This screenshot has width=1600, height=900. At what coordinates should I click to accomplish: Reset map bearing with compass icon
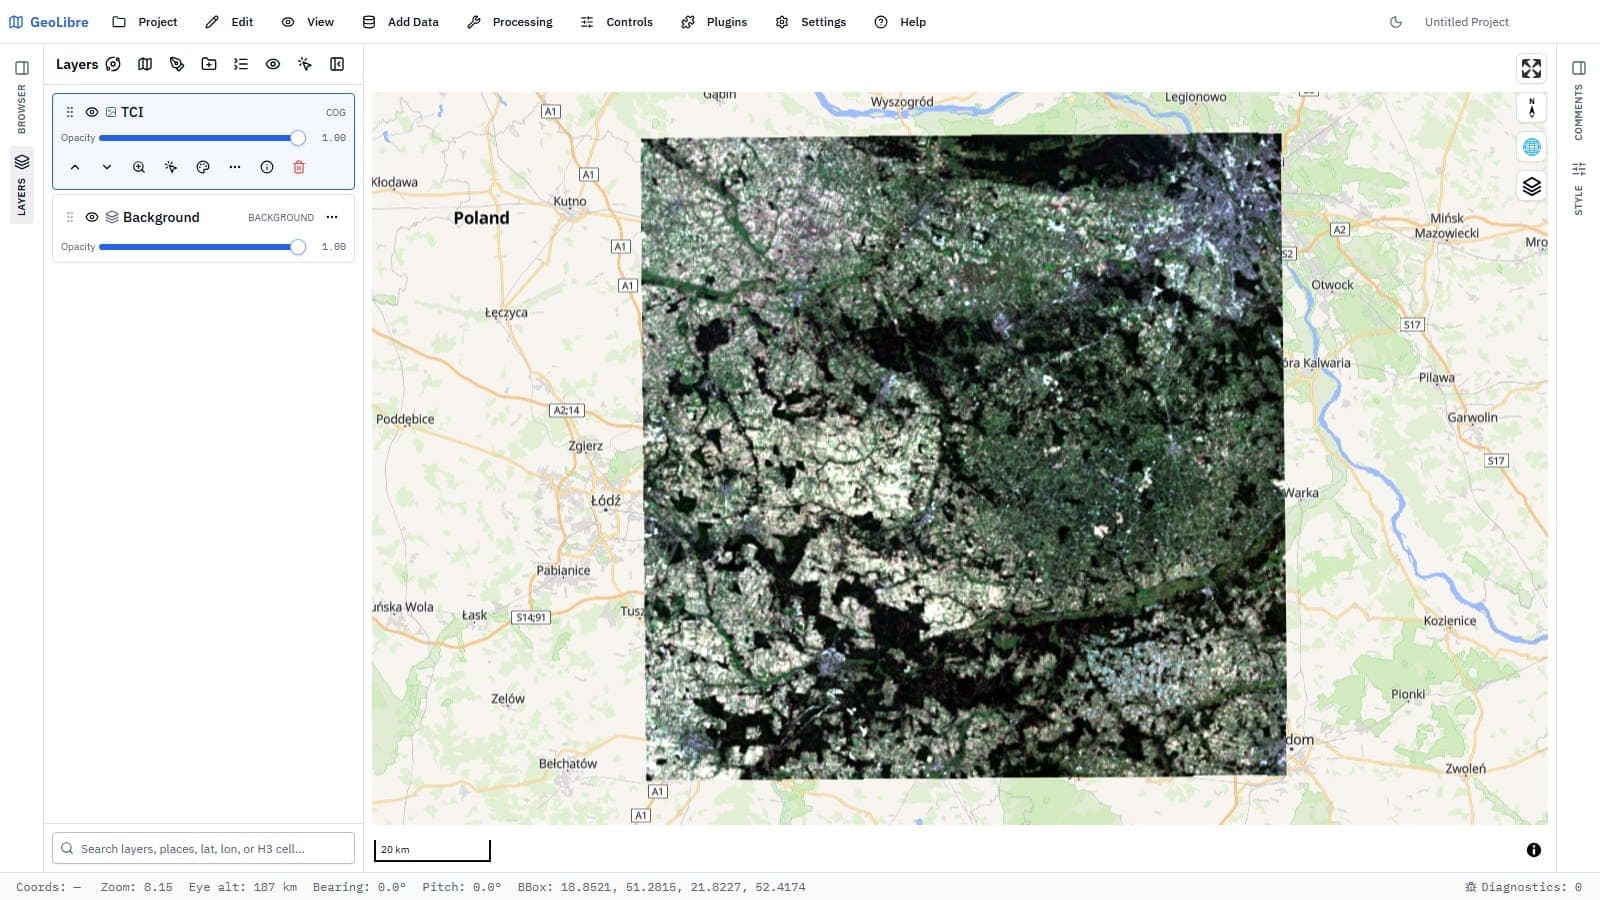click(x=1531, y=108)
